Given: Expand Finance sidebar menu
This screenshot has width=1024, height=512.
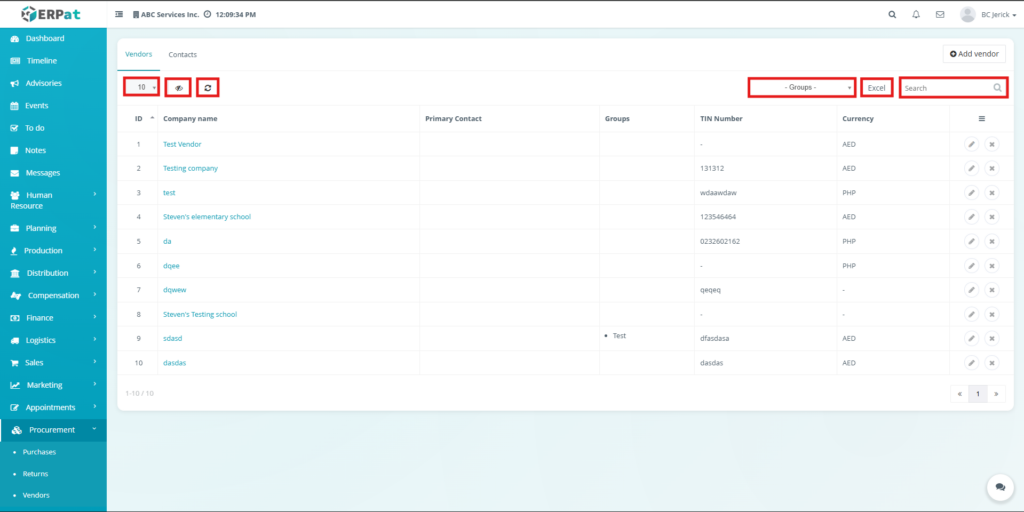Looking at the screenshot, I should [x=54, y=317].
